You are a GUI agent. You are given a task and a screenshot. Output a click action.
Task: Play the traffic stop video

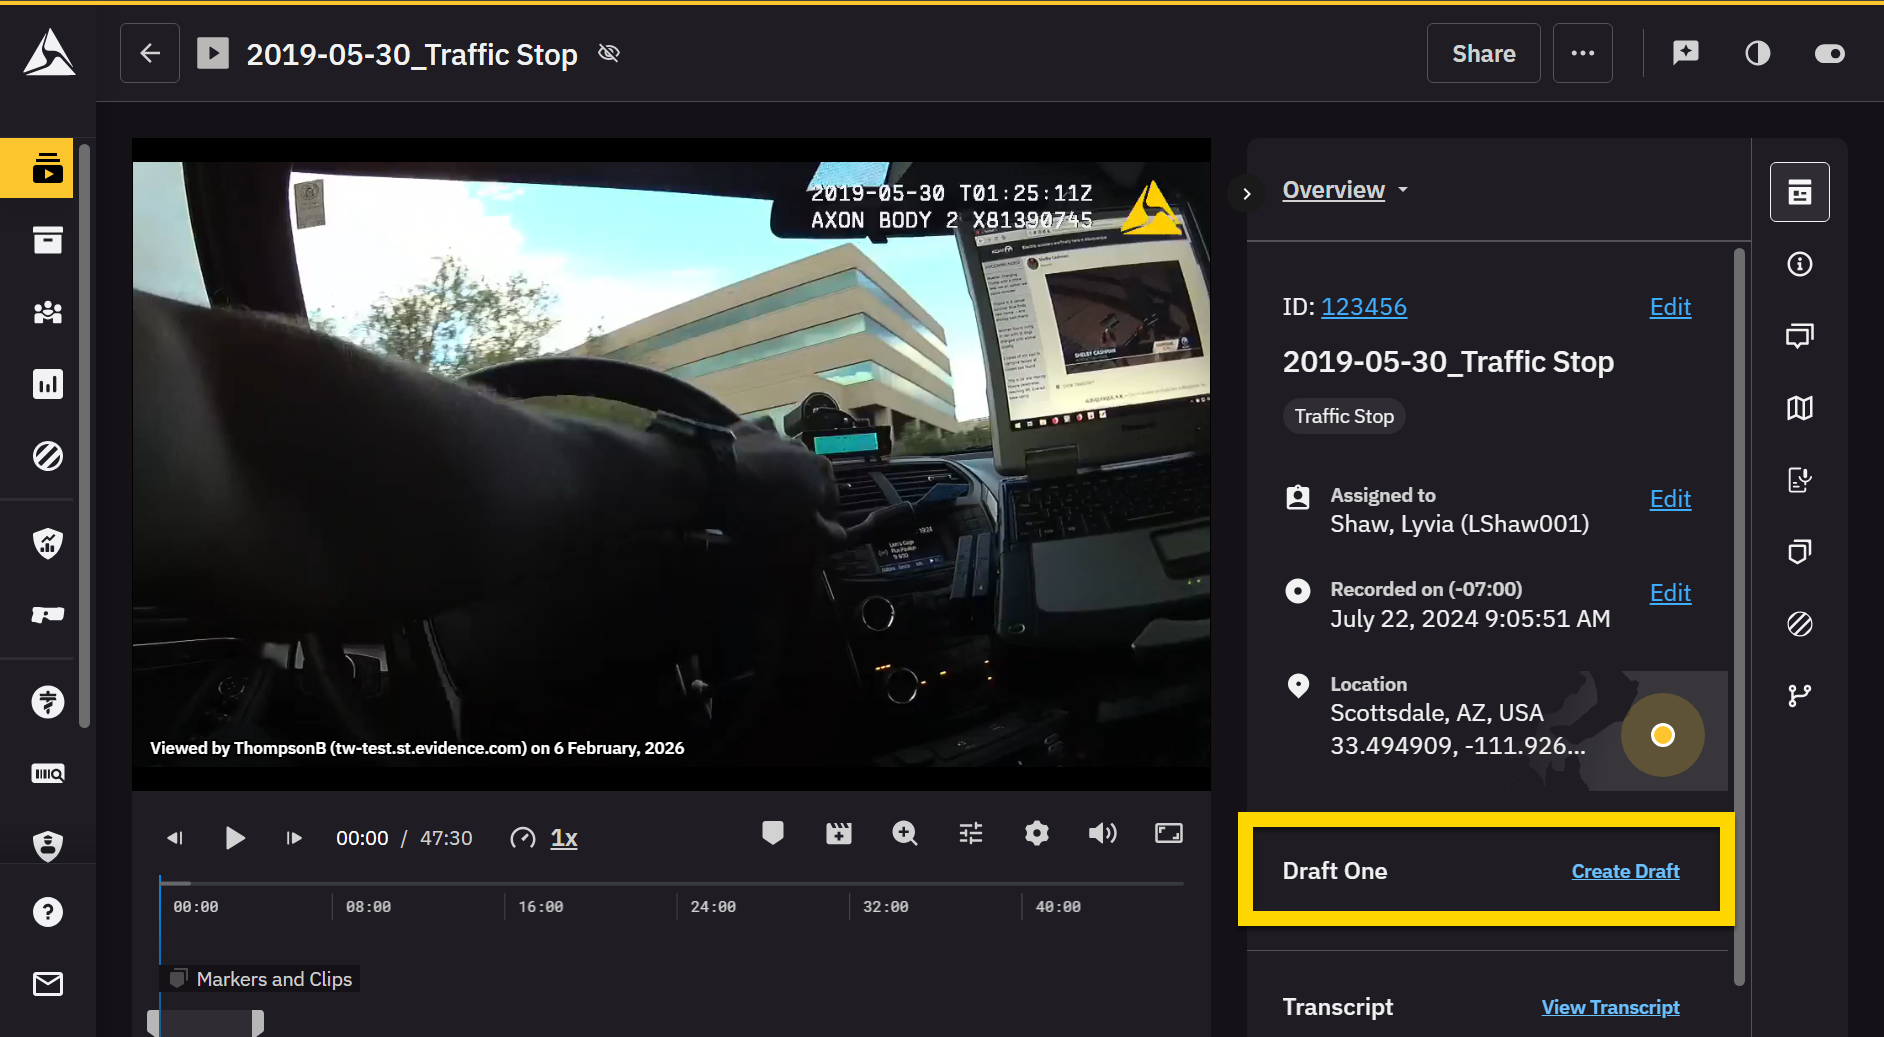(235, 838)
